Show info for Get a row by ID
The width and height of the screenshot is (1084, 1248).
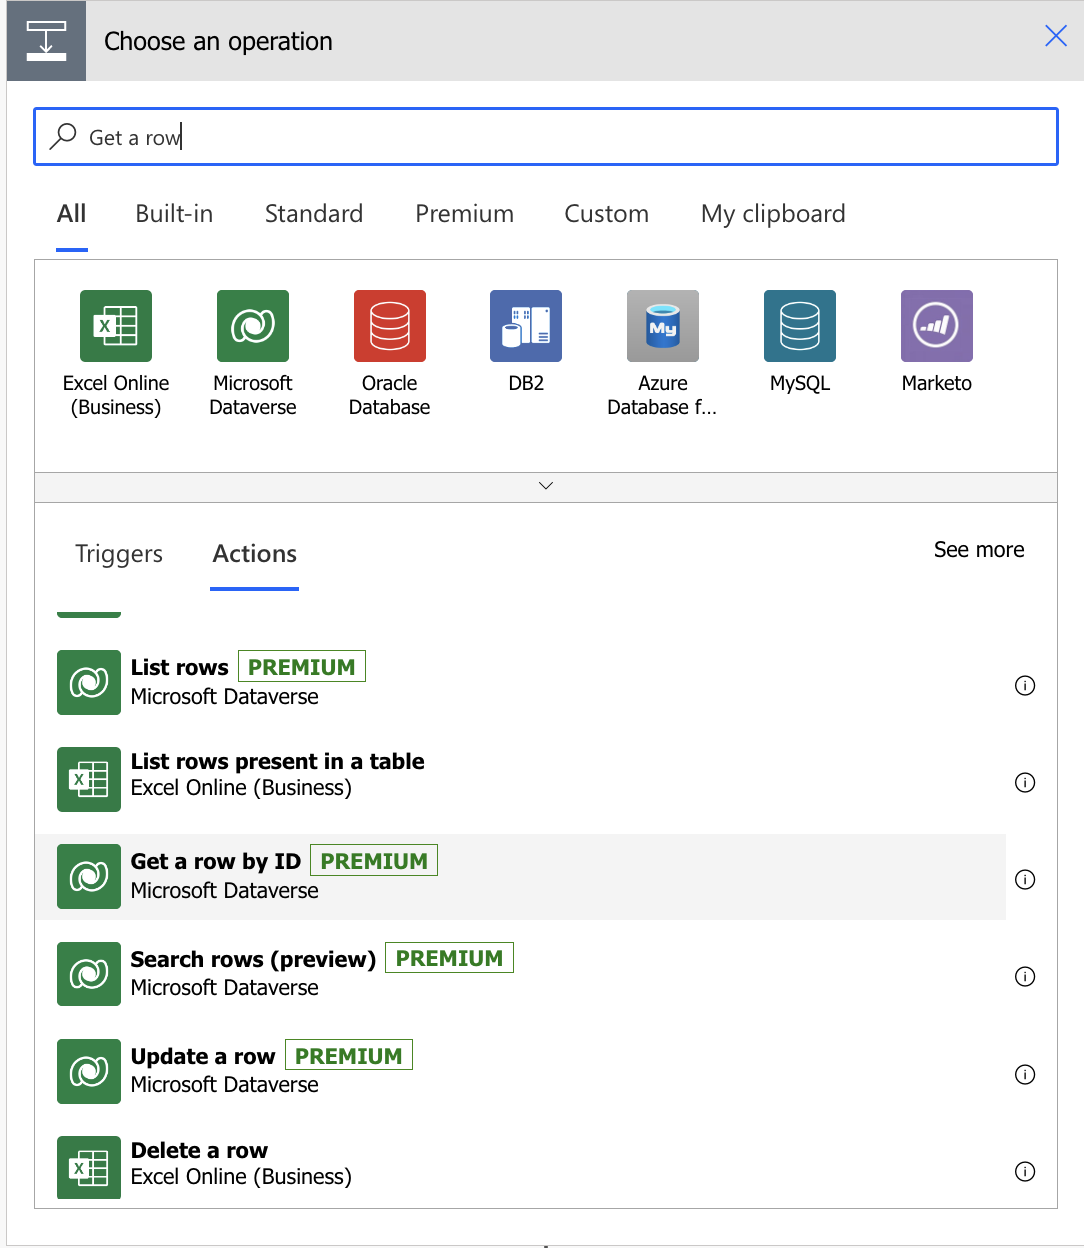[x=1025, y=879]
